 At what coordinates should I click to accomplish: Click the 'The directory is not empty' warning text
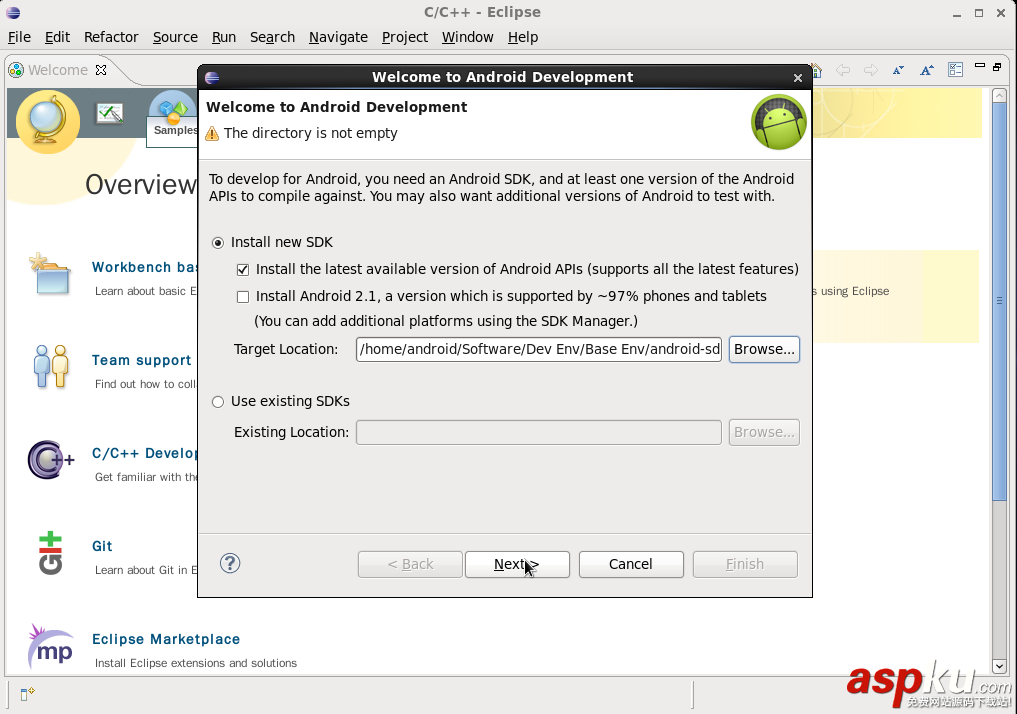(x=311, y=133)
